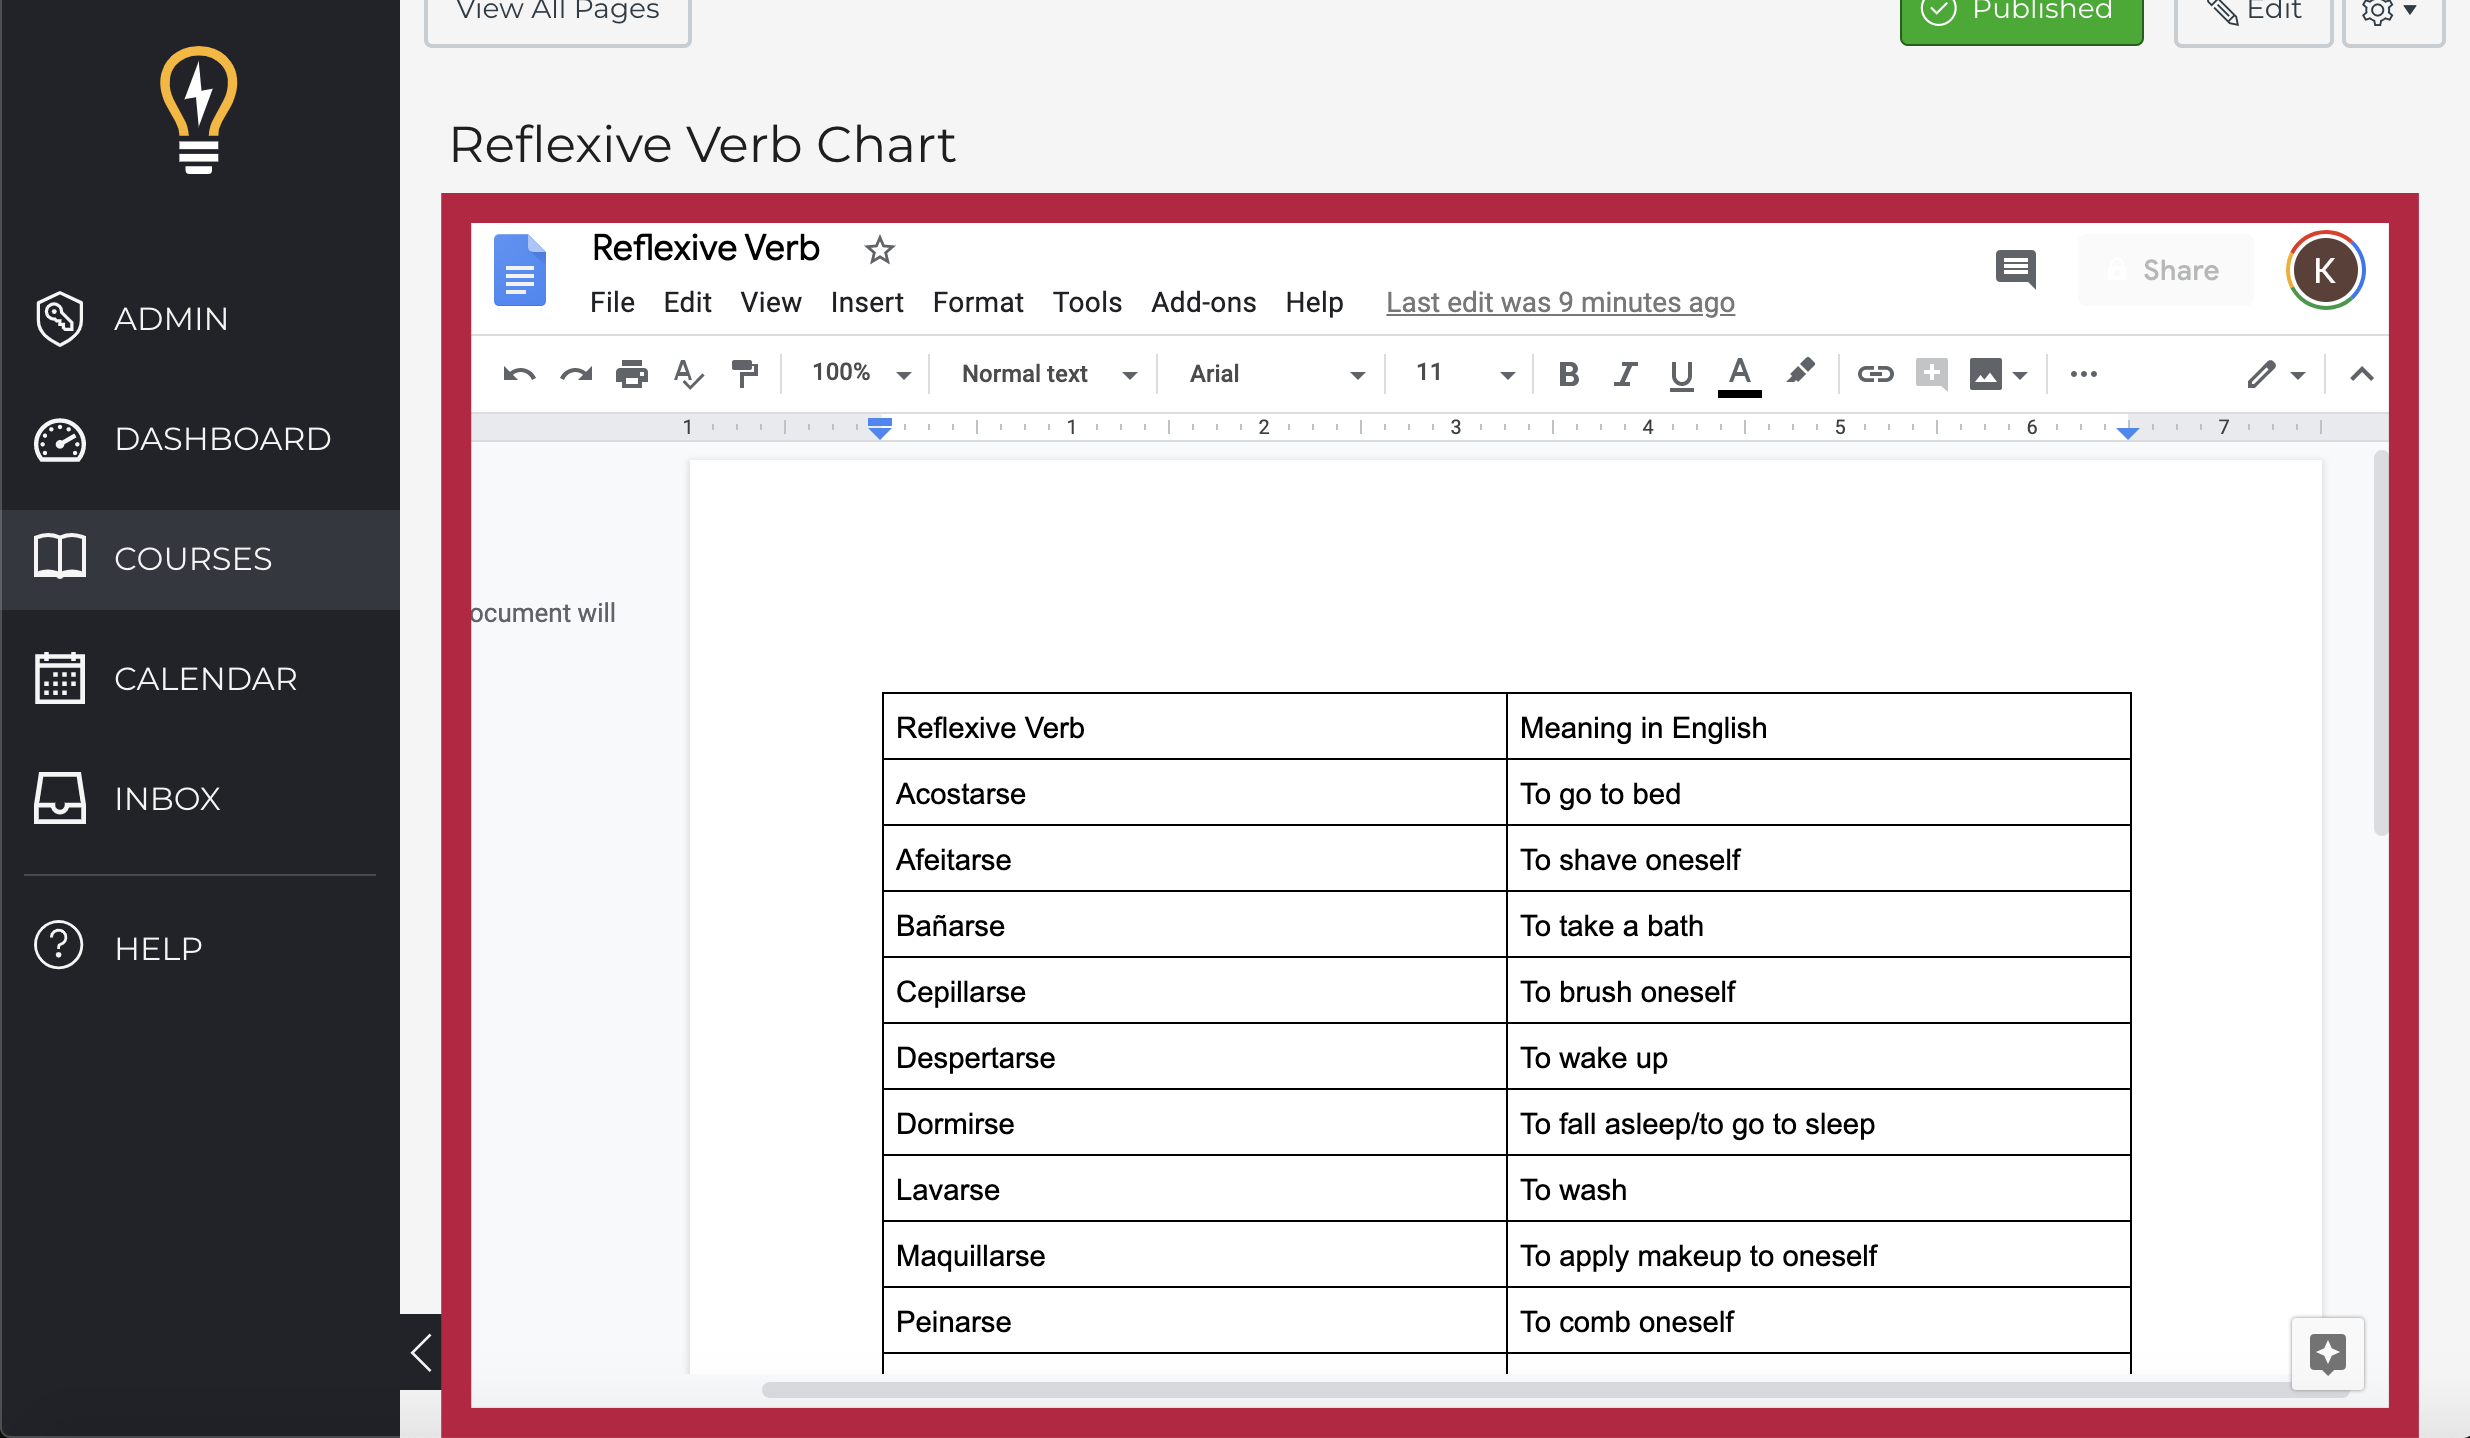Open Calendar in sidebar
Viewport: 2470px width, 1438px height.
200,679
